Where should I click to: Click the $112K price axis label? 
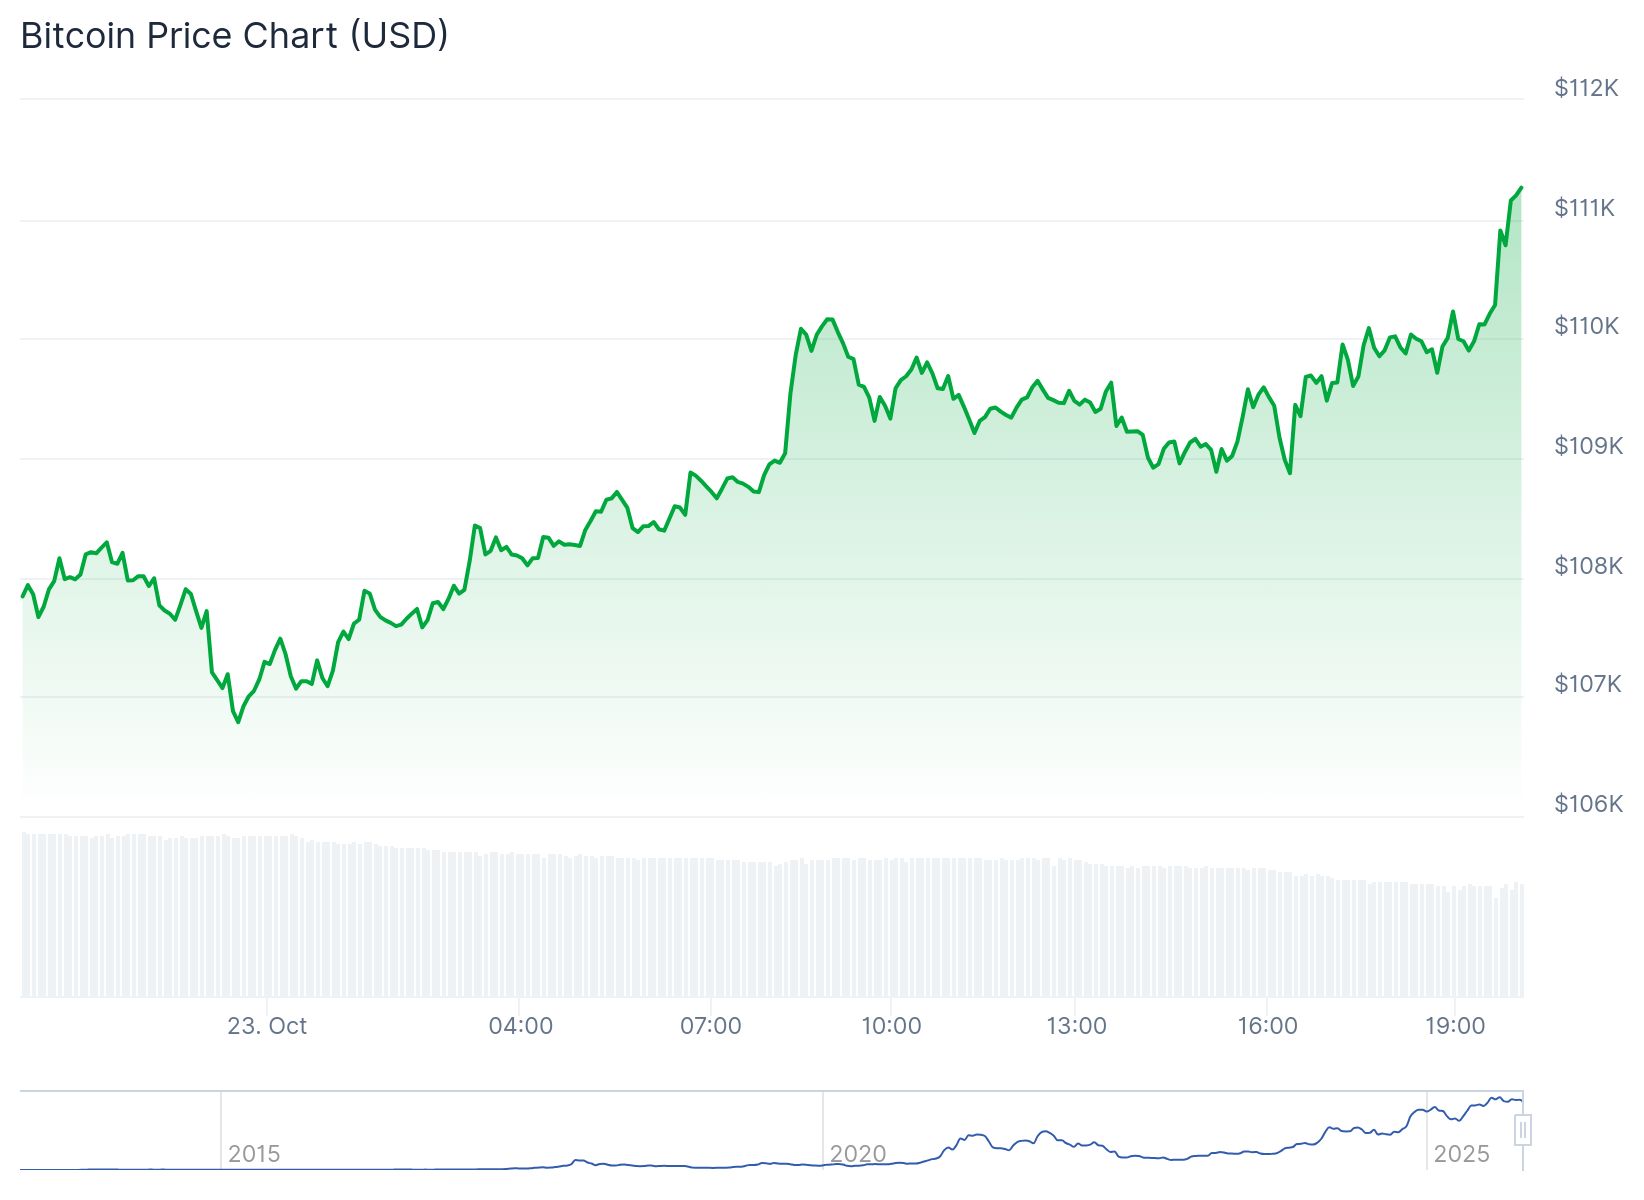click(1586, 88)
